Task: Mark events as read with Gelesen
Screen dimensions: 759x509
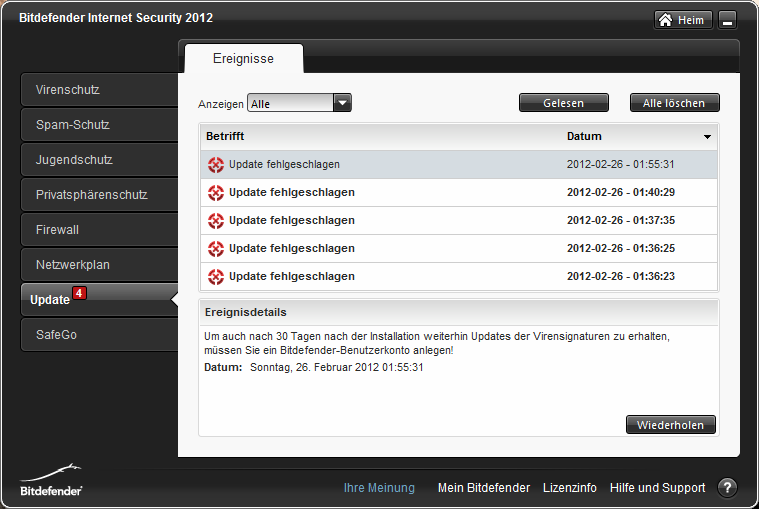Action: coord(563,103)
